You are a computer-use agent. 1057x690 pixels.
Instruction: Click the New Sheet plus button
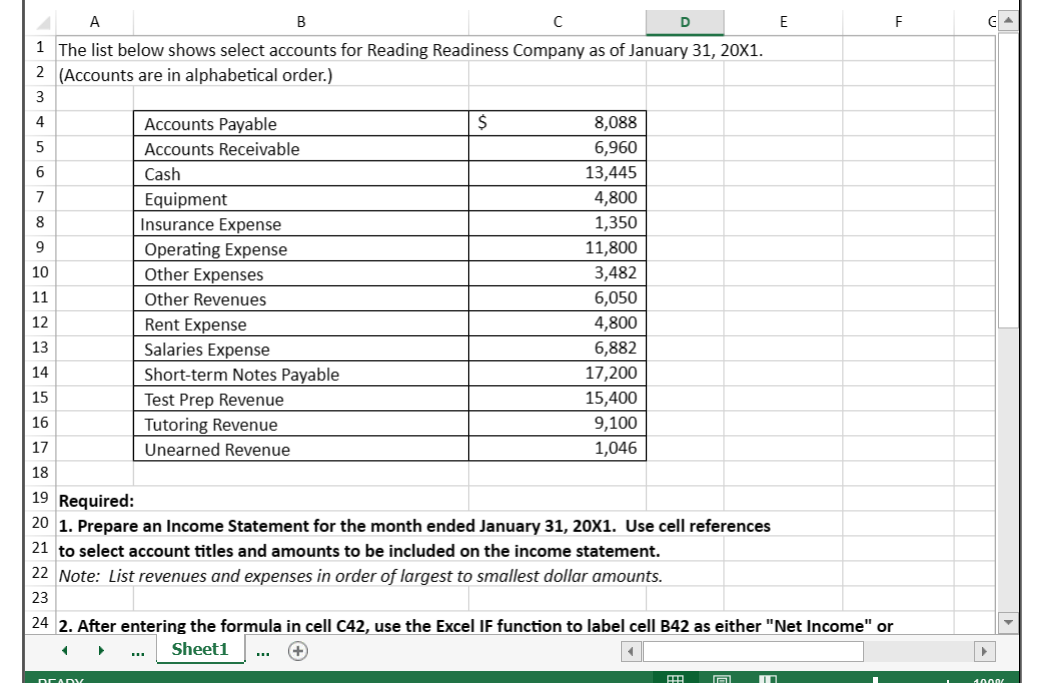pyautogui.click(x=300, y=652)
